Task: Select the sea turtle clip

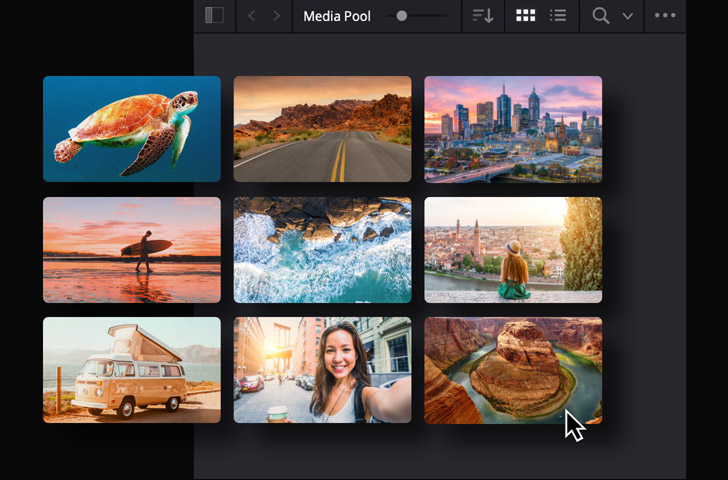Action: click(x=132, y=129)
